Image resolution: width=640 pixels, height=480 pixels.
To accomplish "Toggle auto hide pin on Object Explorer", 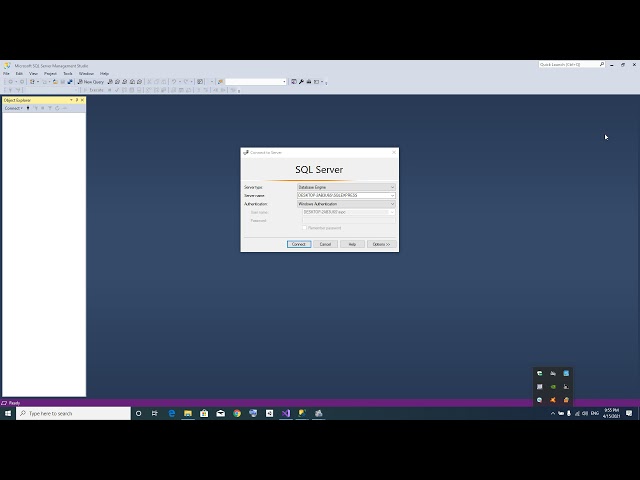I will [x=77, y=100].
